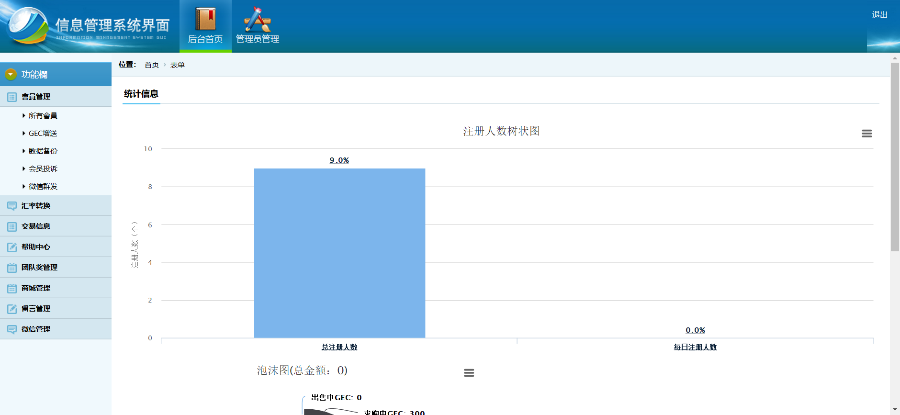Click the 求购中GEC: 300 label
This screenshot has width=900, height=415.
click(x=394, y=412)
